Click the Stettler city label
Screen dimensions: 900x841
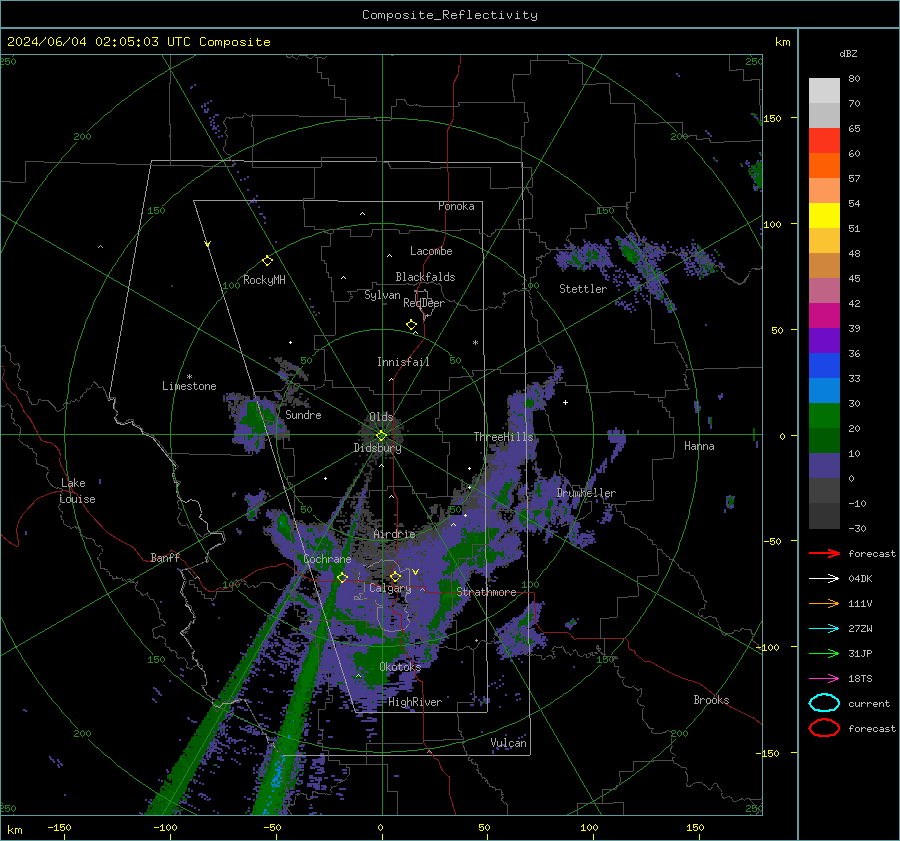tap(583, 289)
